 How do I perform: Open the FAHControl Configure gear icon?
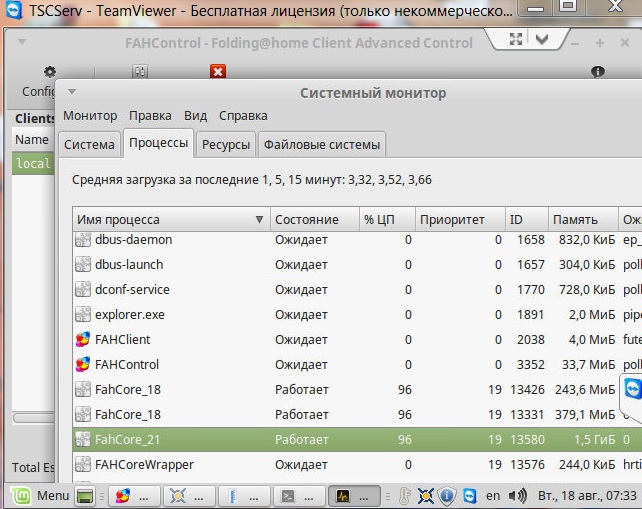point(50,72)
